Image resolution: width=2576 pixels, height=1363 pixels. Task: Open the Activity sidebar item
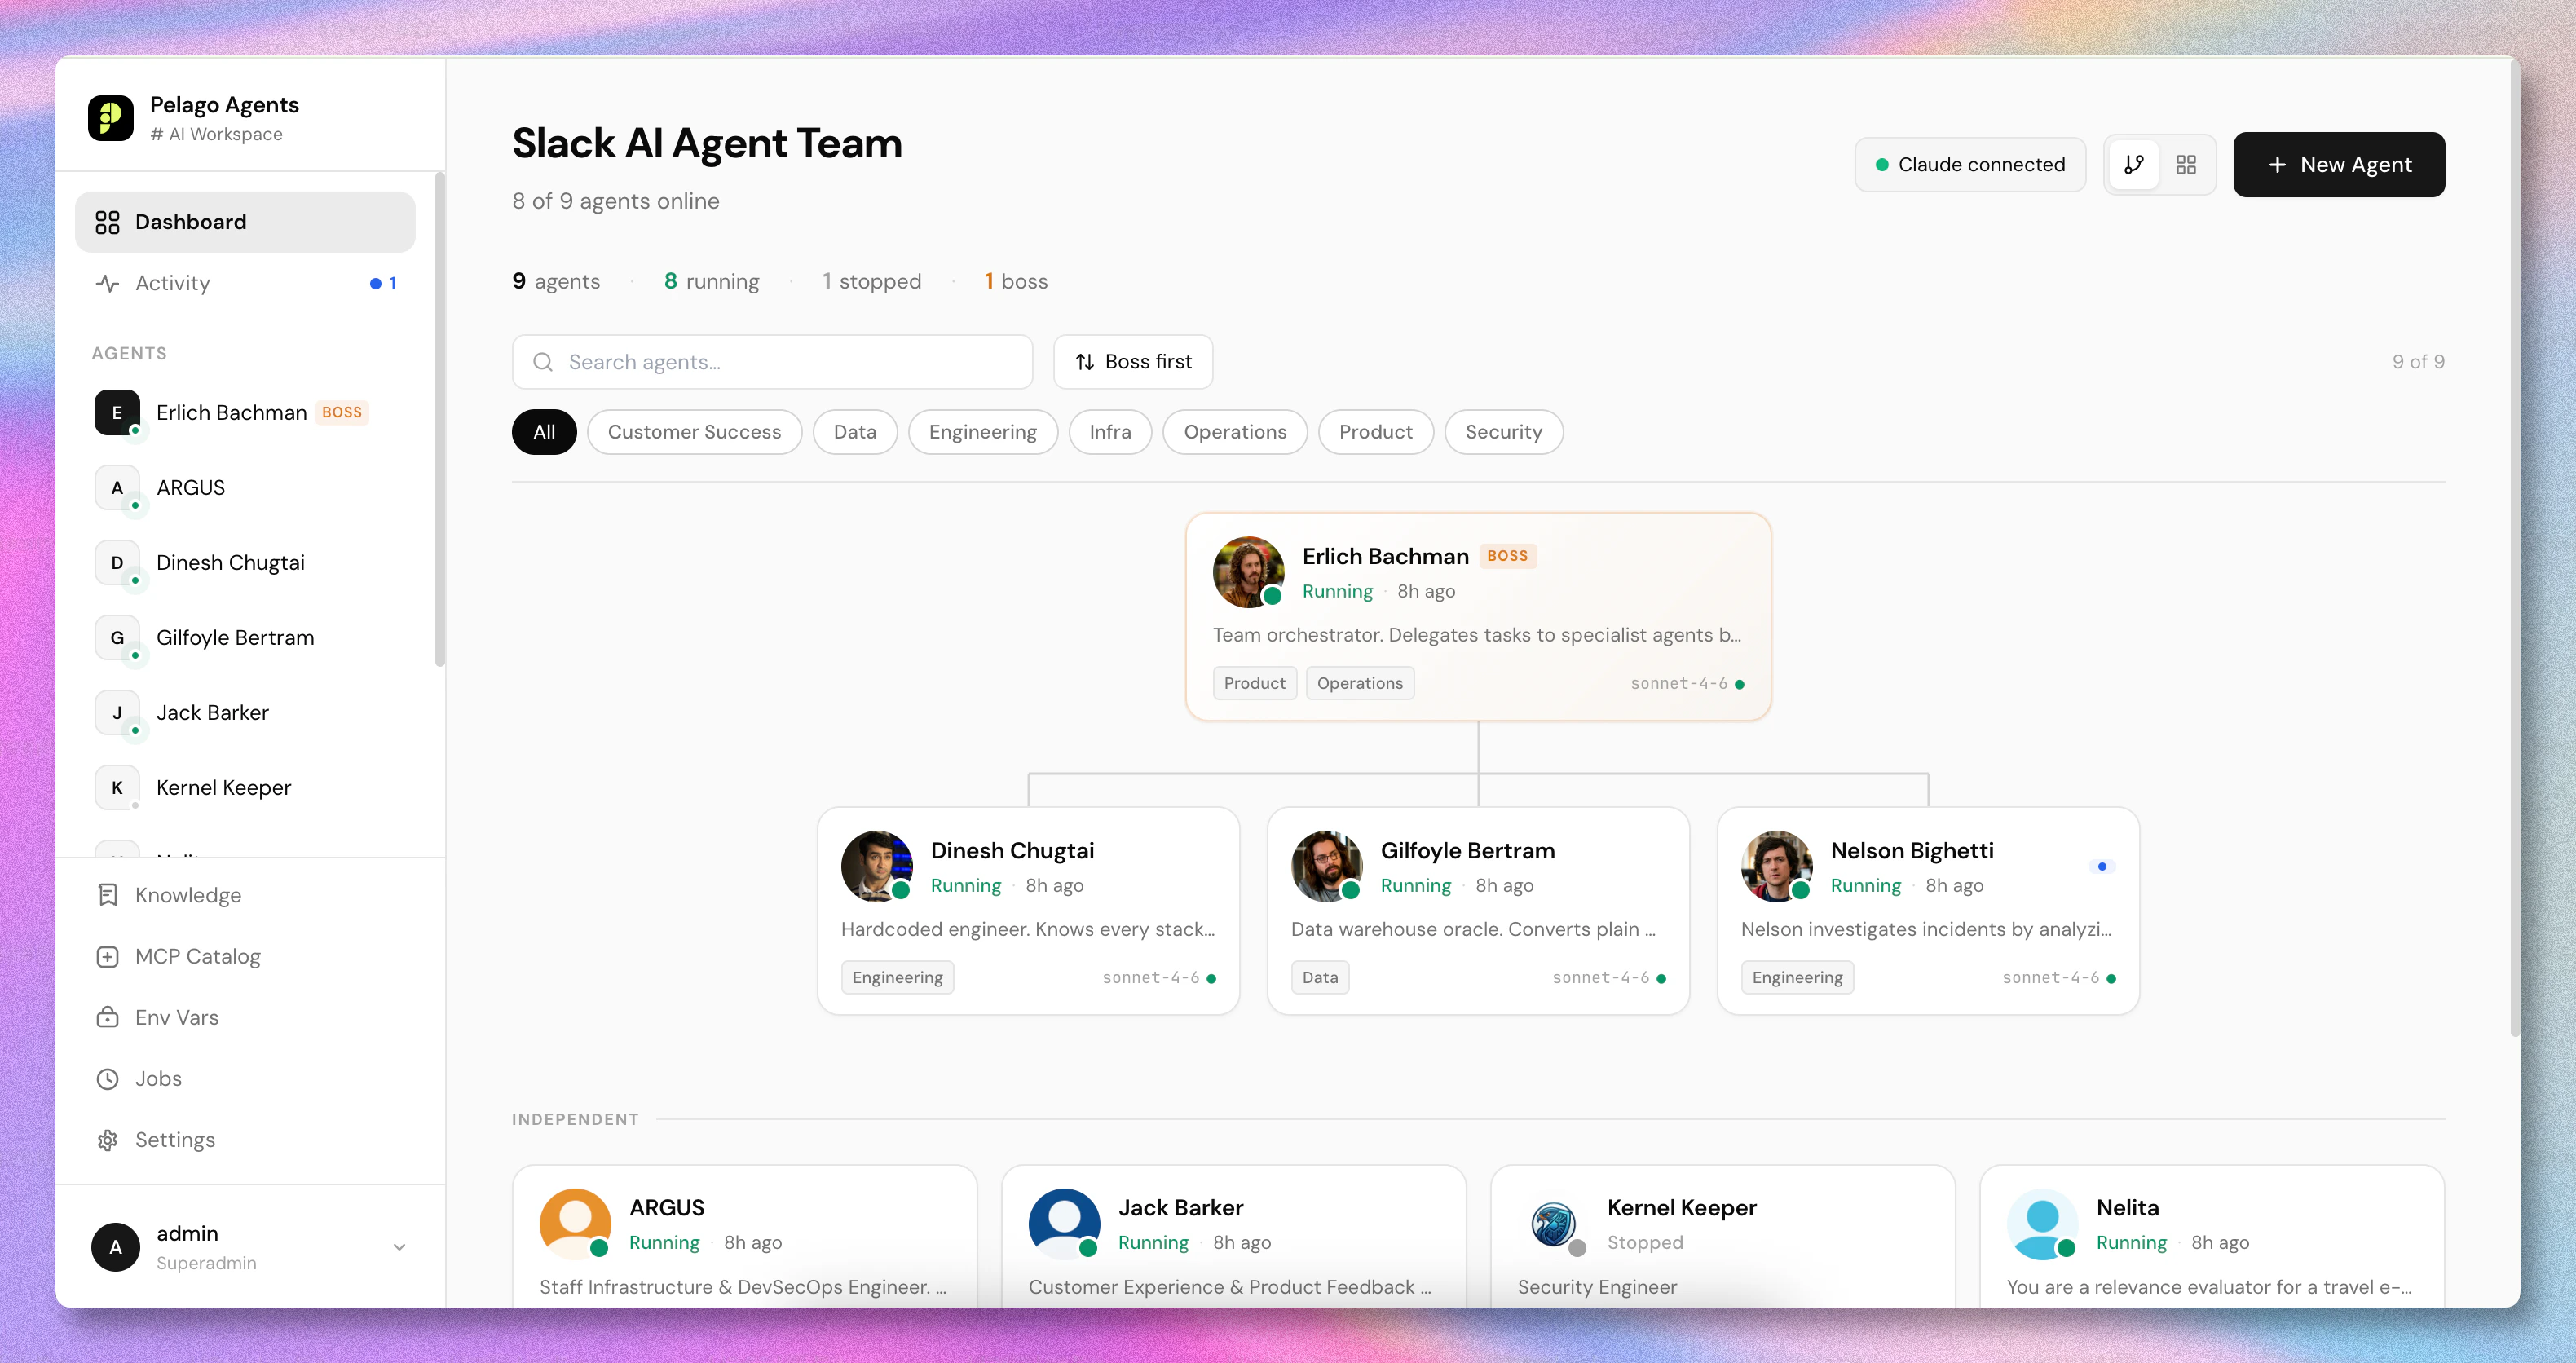coord(245,283)
